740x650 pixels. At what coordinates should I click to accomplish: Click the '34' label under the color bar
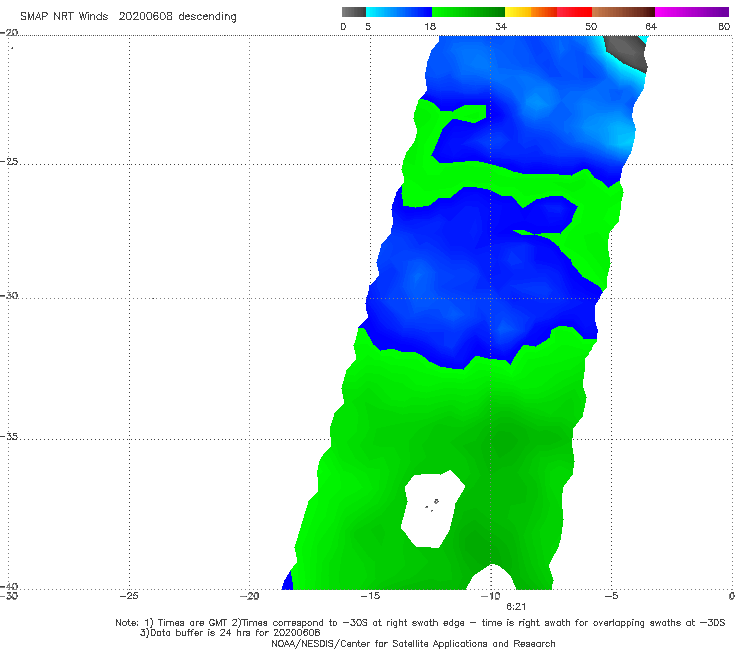(501, 27)
